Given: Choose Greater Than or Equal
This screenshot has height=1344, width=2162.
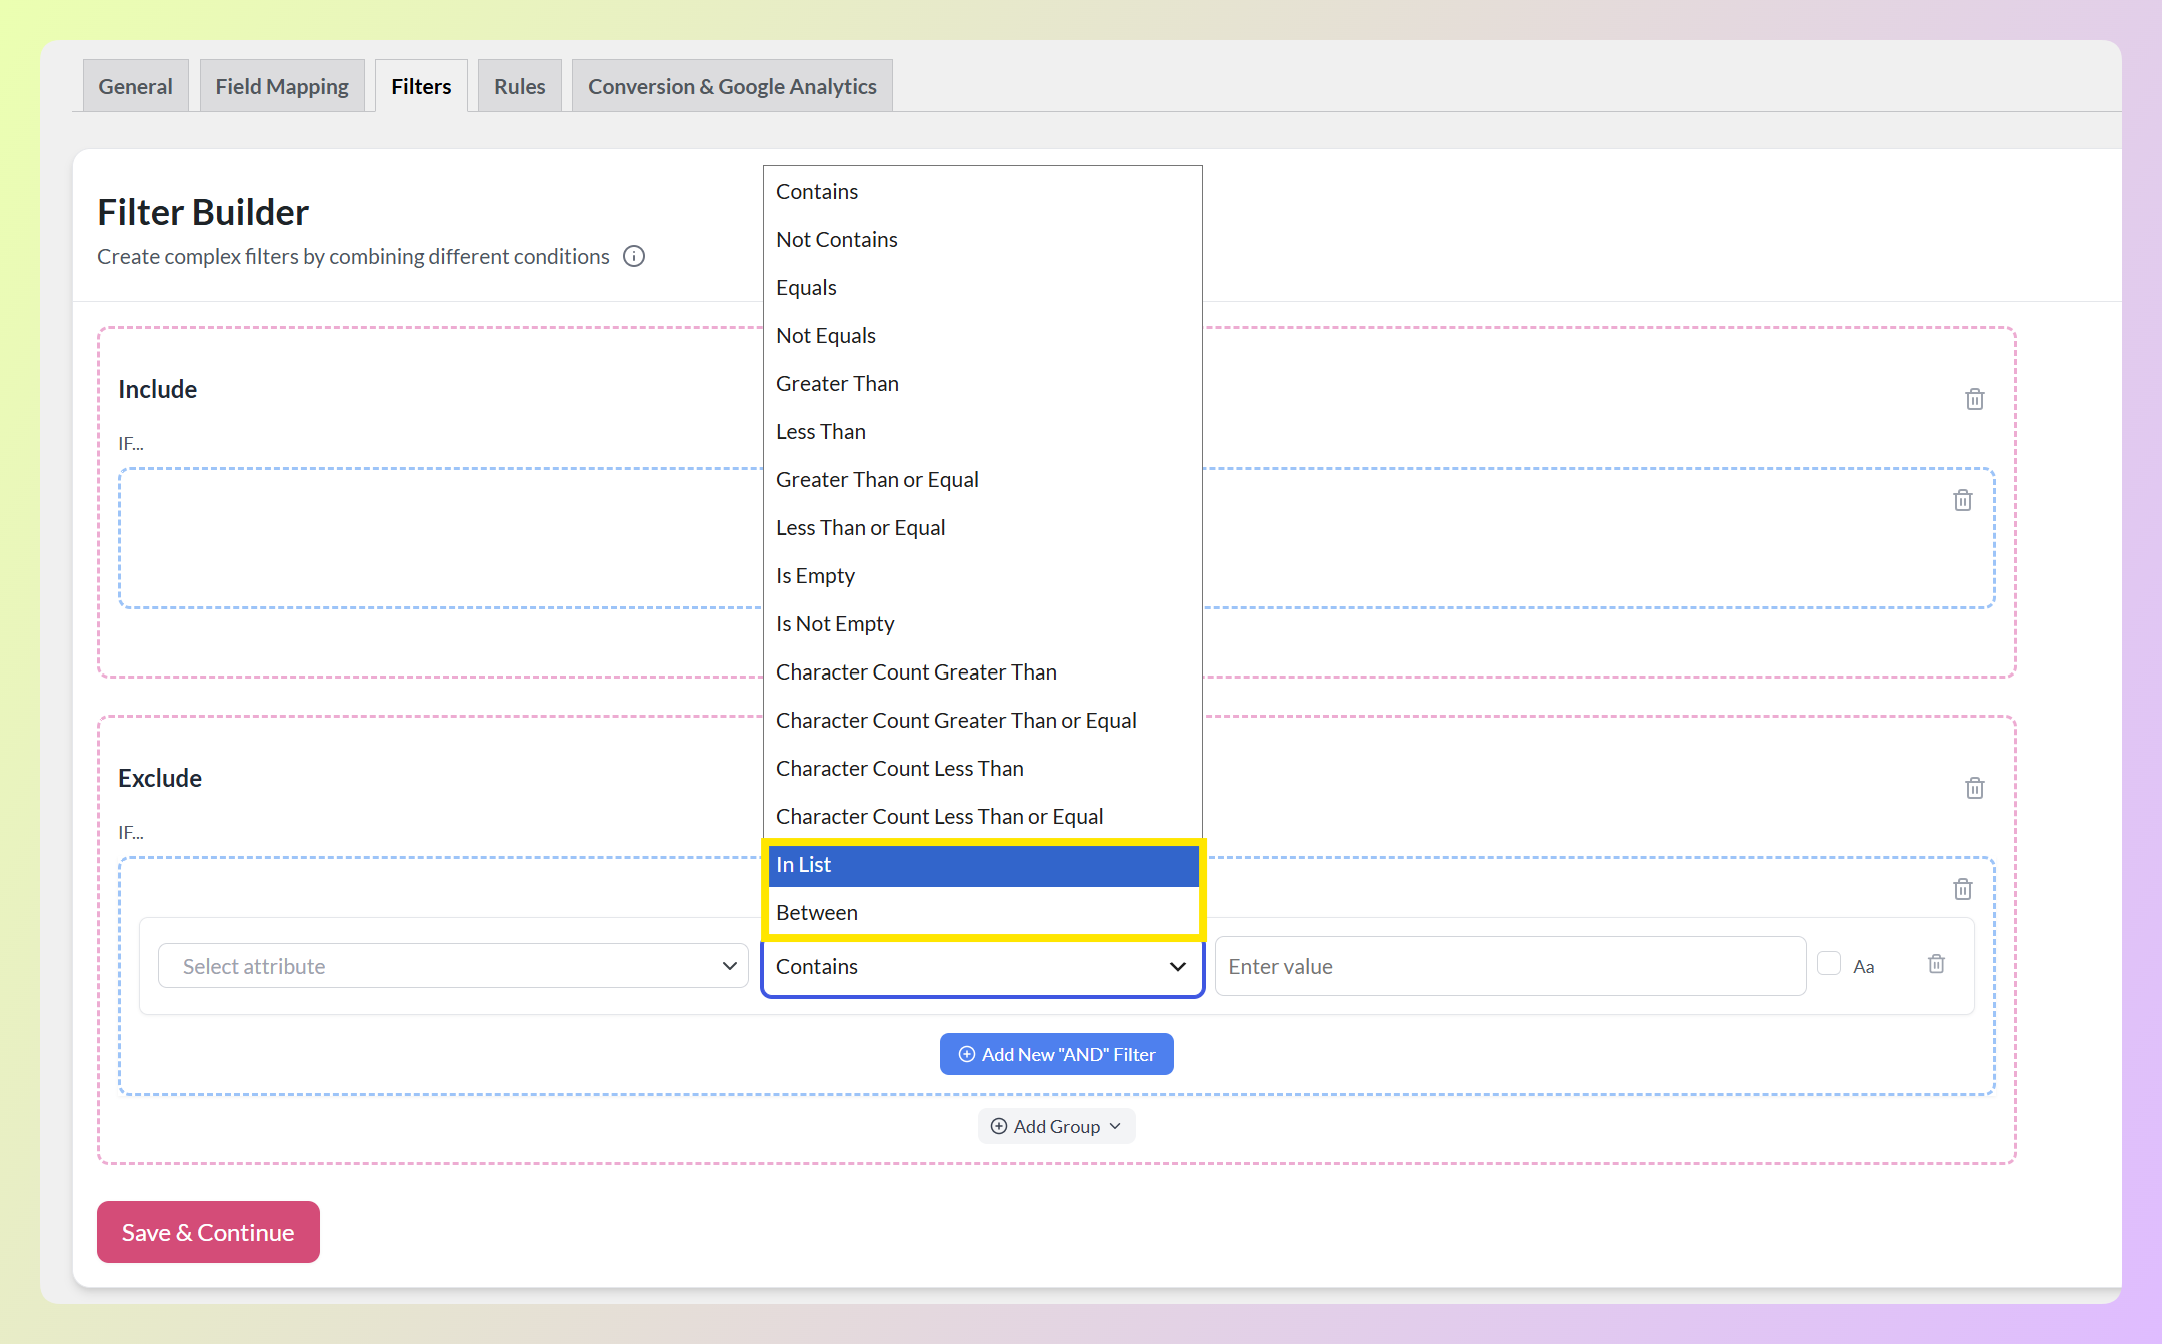Looking at the screenshot, I should (982, 479).
